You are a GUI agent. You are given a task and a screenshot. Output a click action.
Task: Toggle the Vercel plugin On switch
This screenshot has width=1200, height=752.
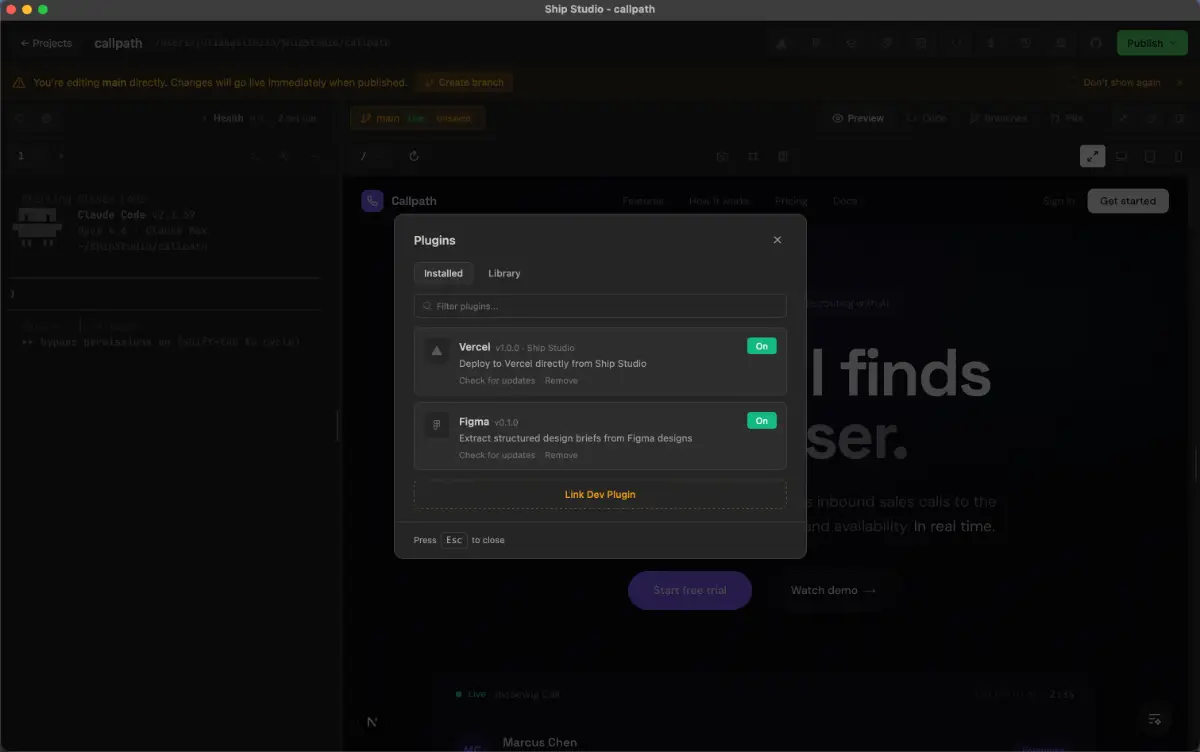[x=761, y=346]
